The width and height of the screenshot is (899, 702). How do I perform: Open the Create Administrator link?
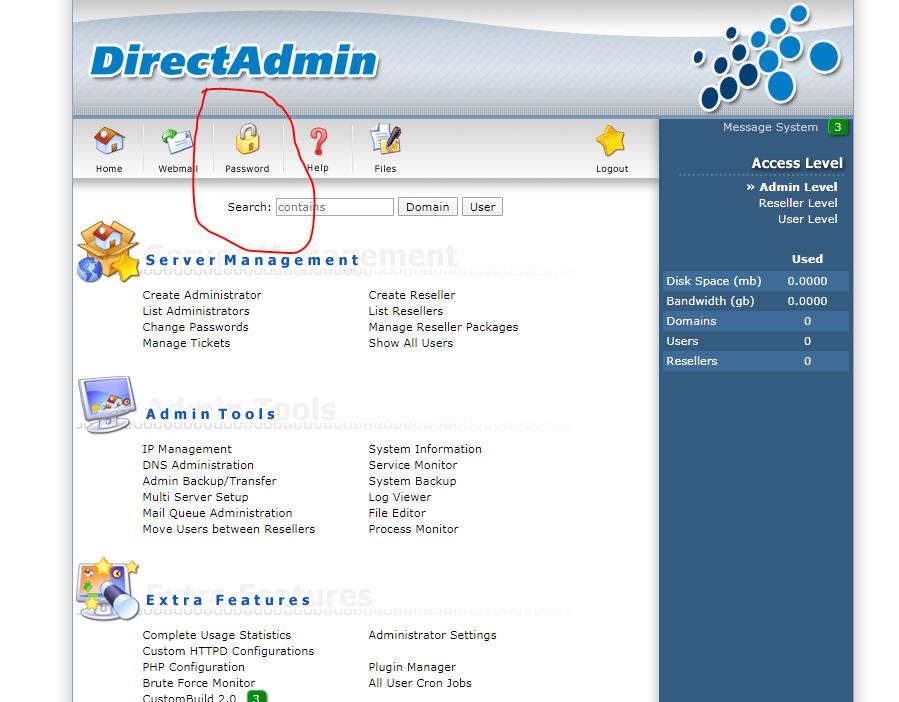coord(202,295)
